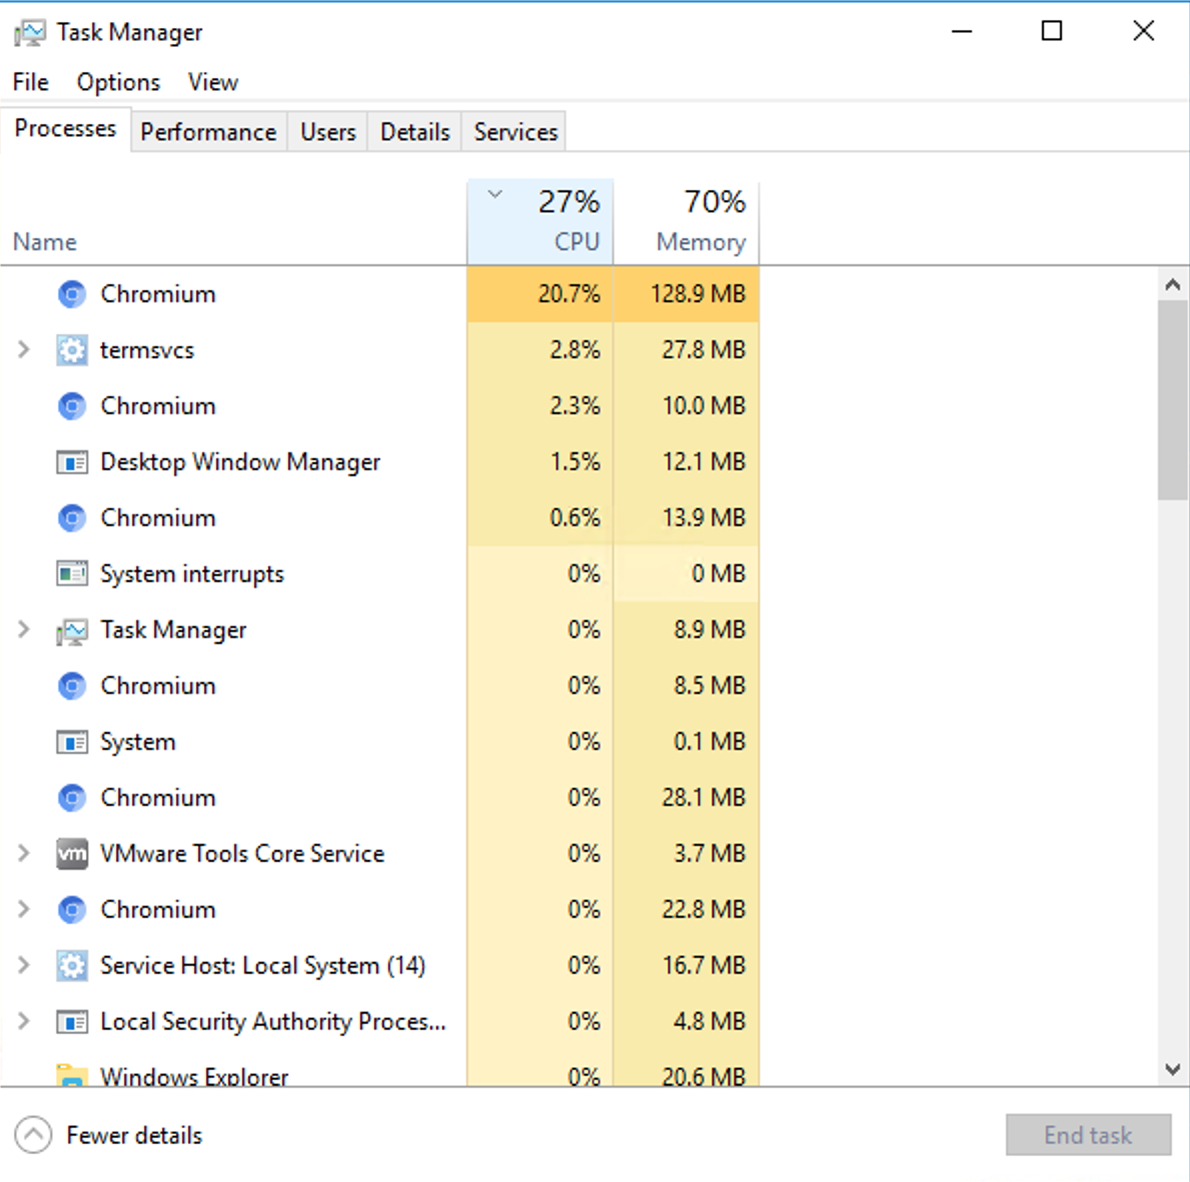Switch to the Users tab
This screenshot has height=1182, width=1190.
coord(328,132)
